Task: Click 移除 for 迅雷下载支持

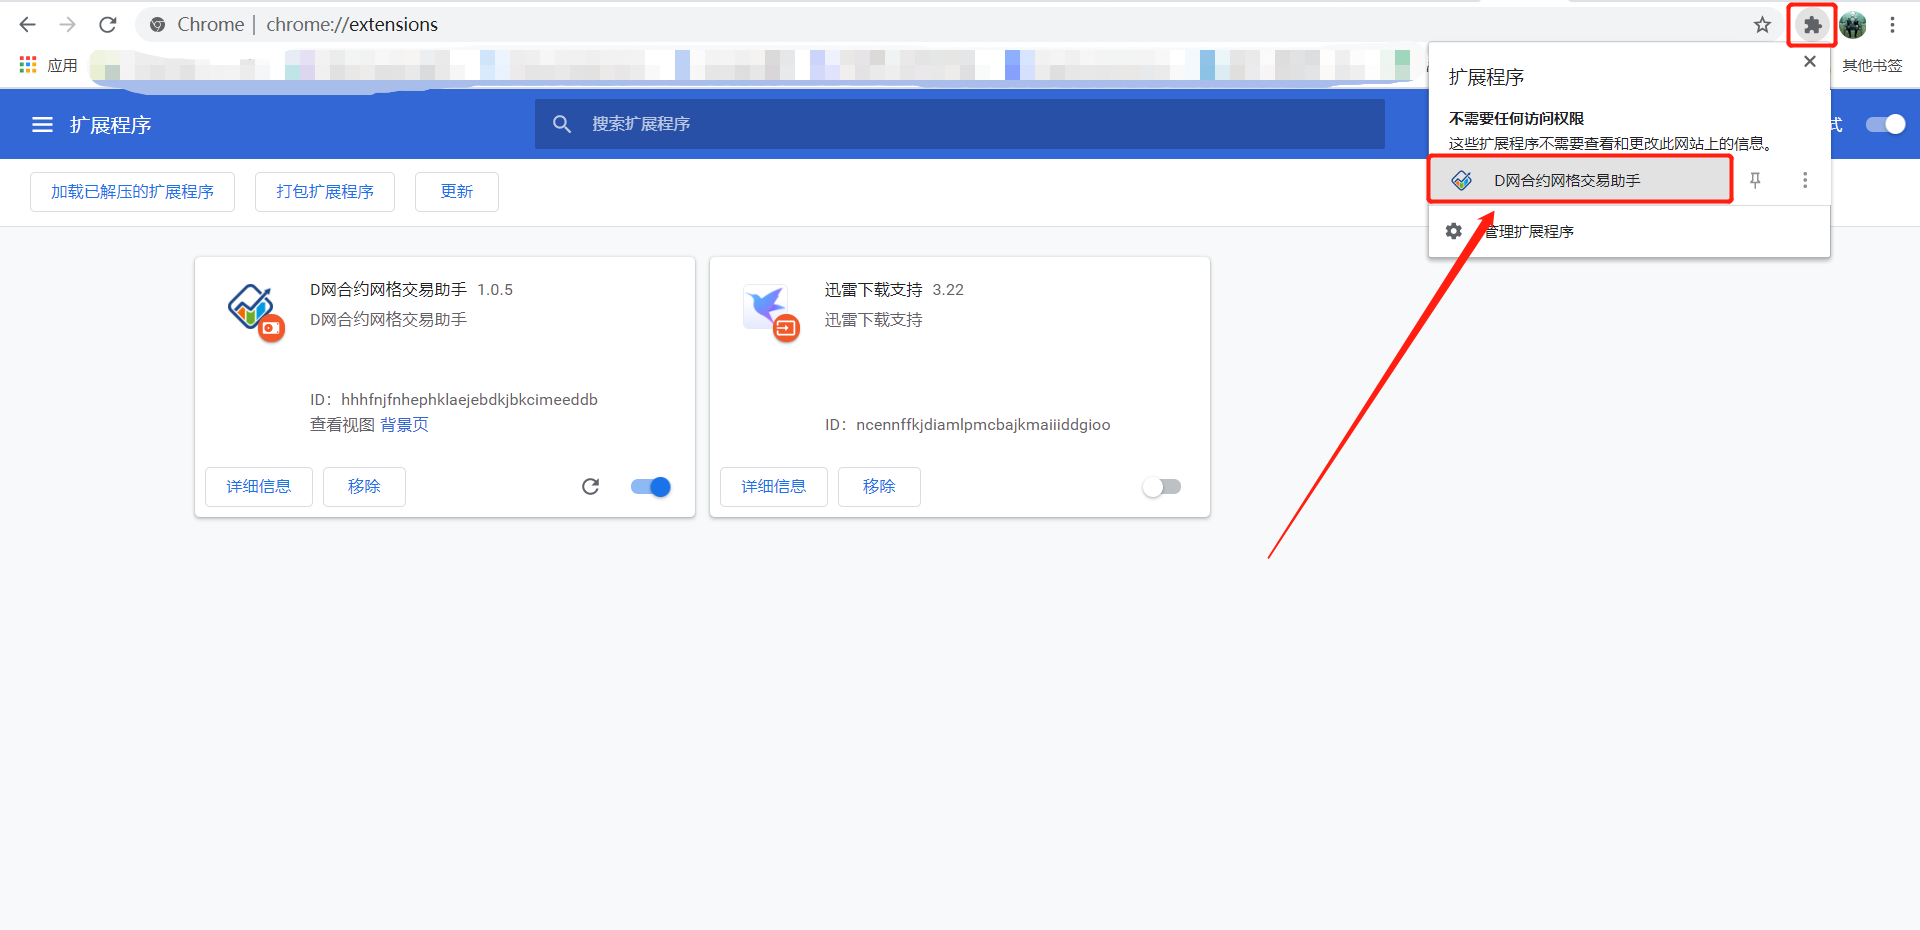Action: (879, 487)
